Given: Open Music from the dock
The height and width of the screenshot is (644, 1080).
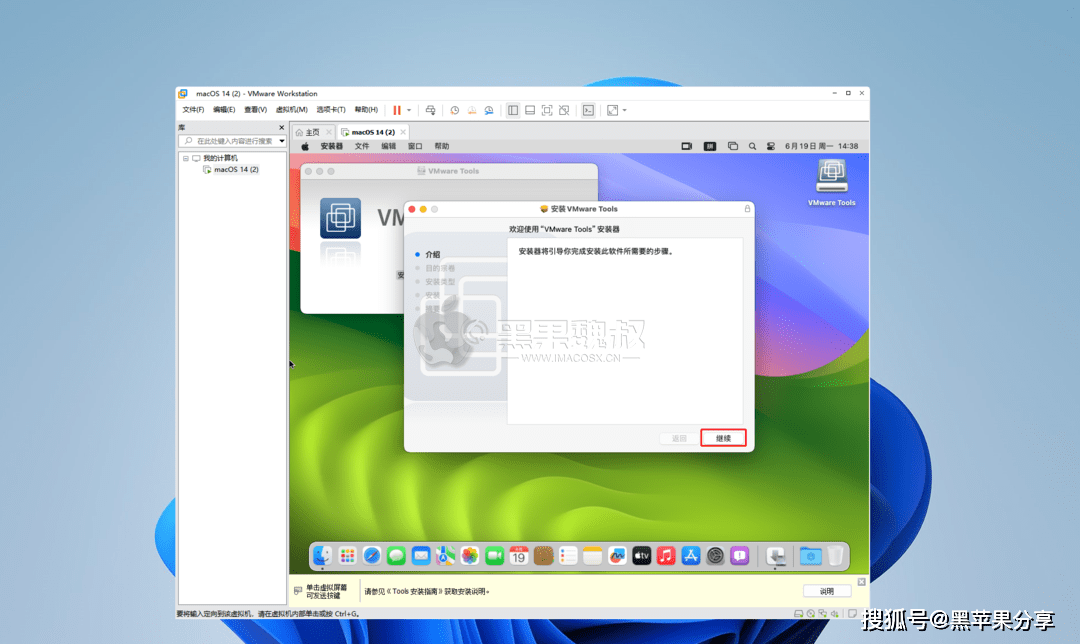Looking at the screenshot, I should click(x=666, y=555).
